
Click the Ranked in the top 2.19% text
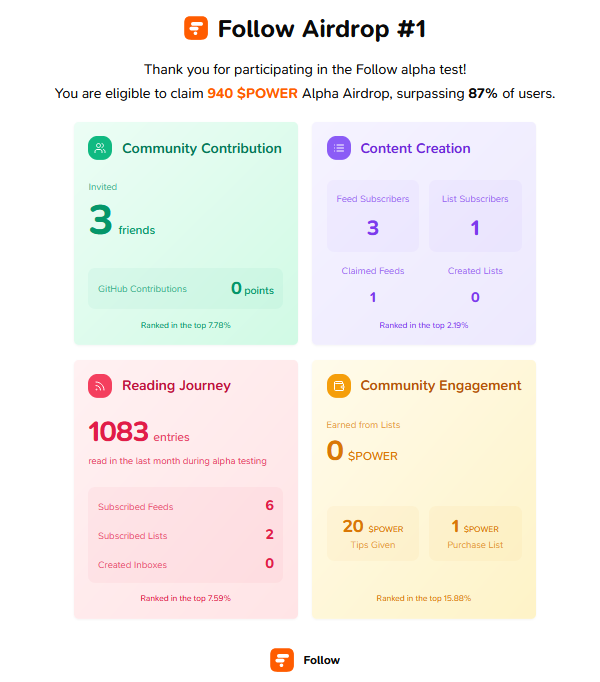[424, 325]
